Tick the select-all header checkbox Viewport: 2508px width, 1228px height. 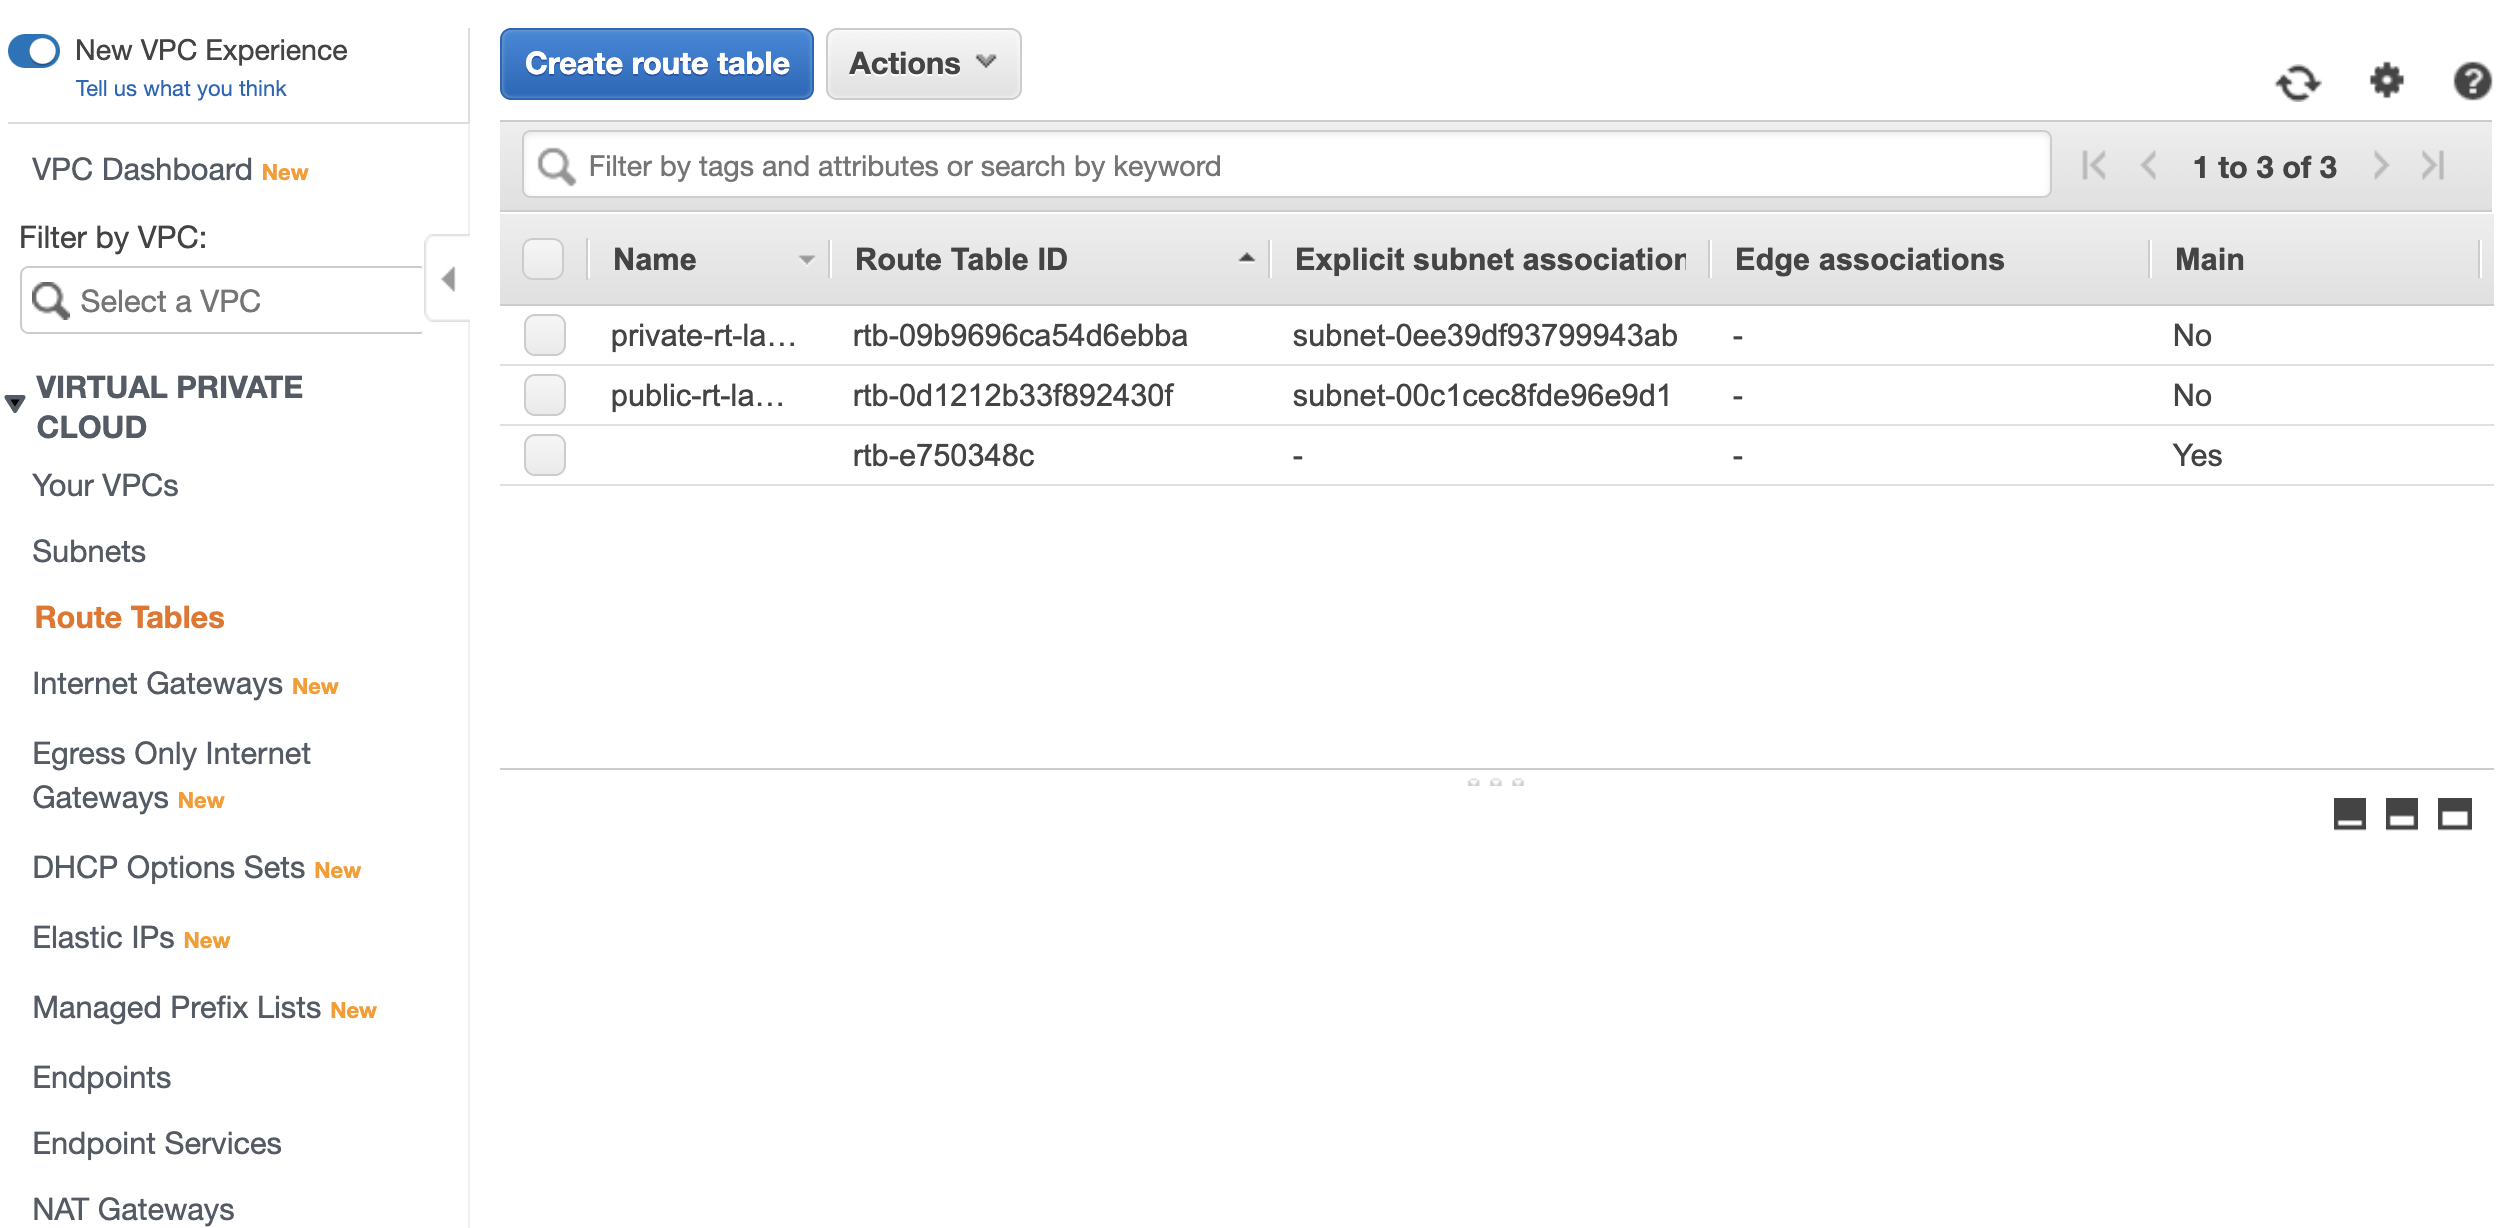(543, 259)
